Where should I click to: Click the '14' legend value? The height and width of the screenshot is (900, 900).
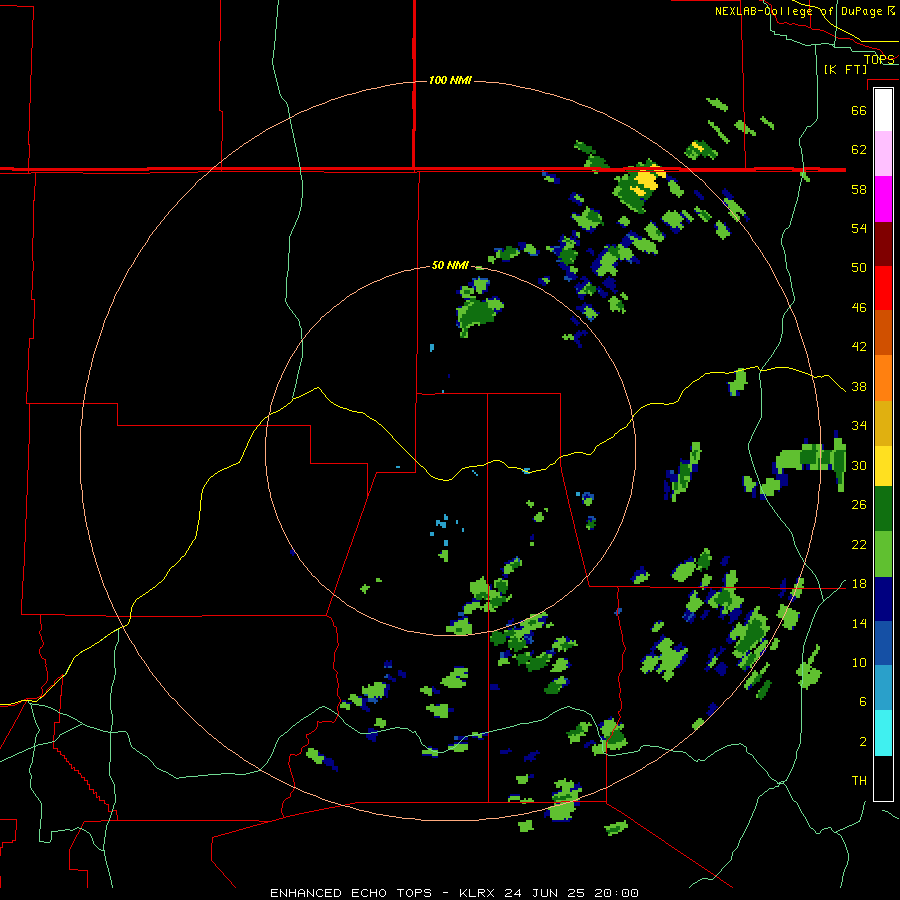[859, 623]
